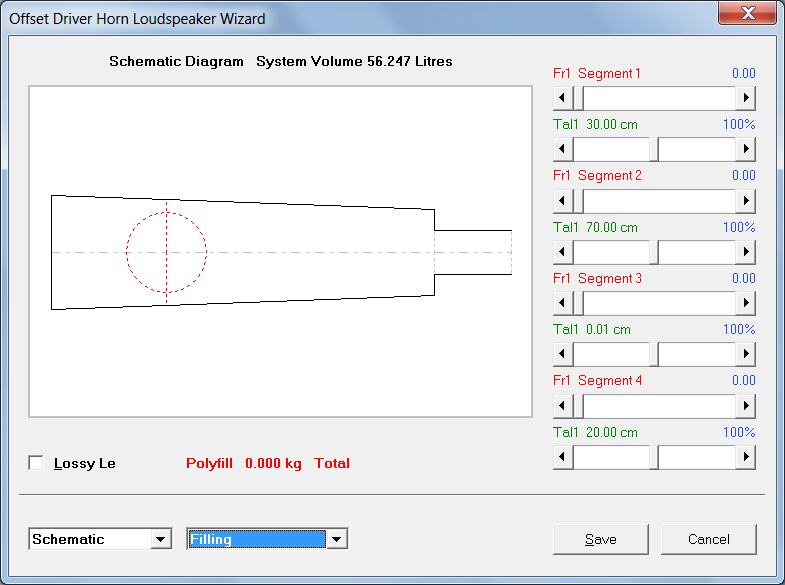
Task: Decrease Fr1 Segment 4 with left arrow
Action: click(563, 405)
